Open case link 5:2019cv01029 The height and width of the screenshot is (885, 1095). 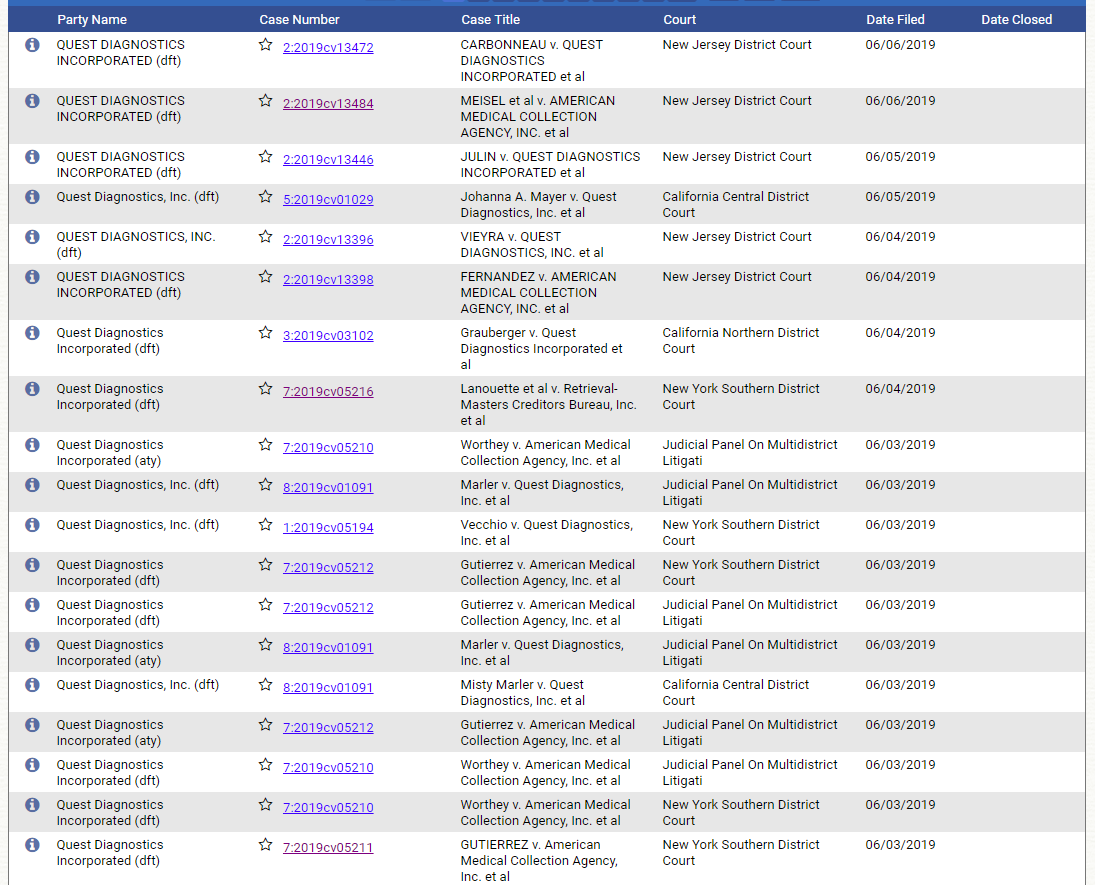pos(328,199)
